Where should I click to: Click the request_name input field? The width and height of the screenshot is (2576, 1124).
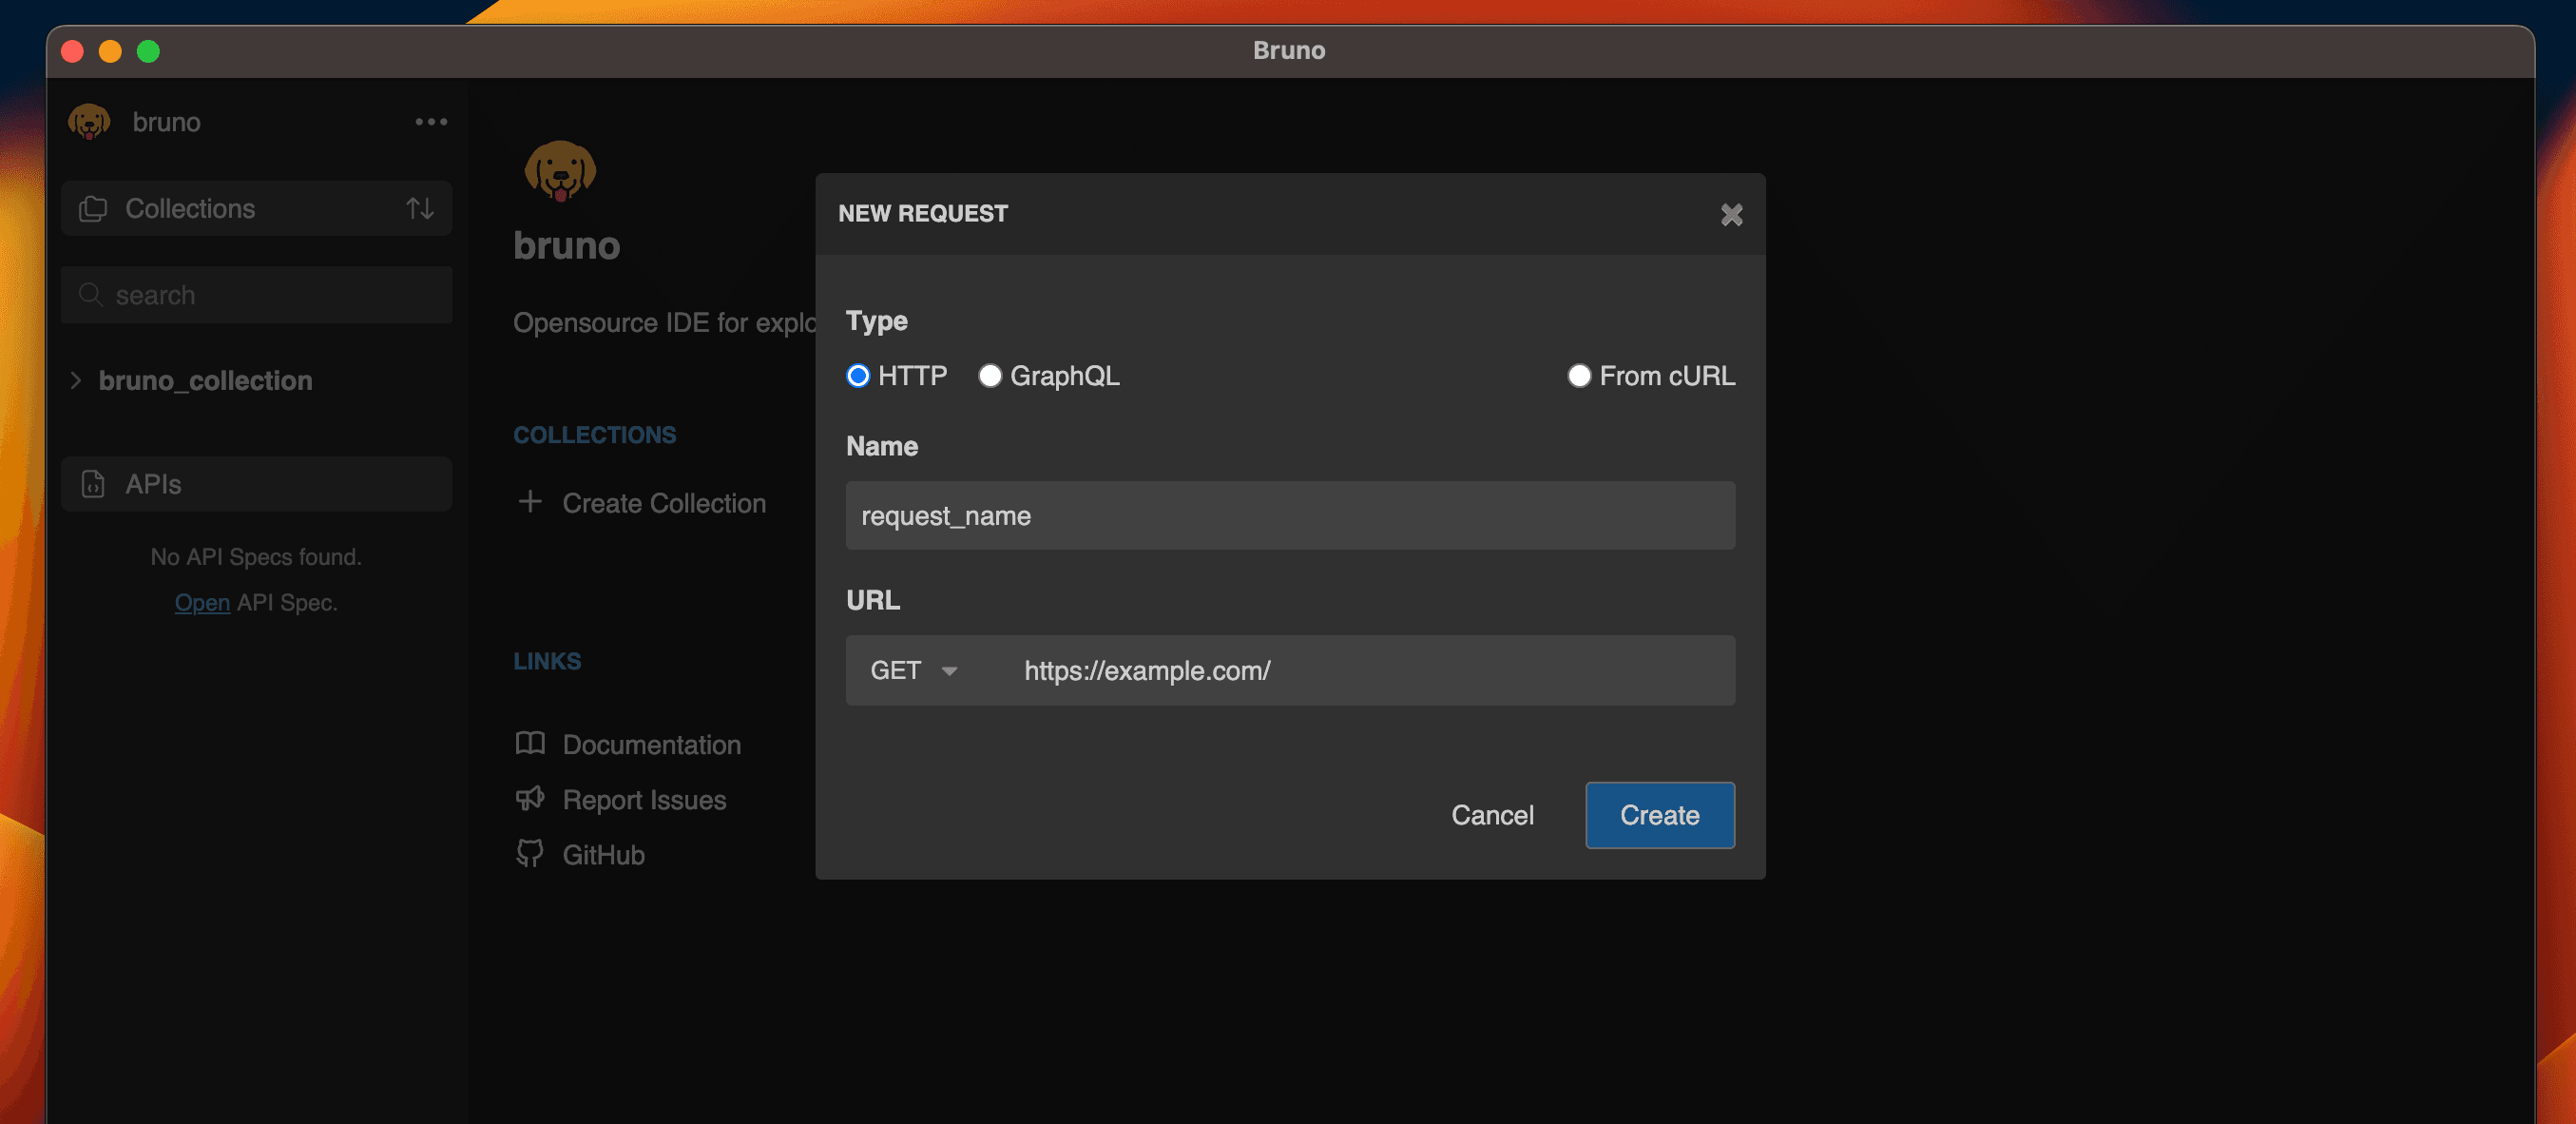coord(1290,514)
